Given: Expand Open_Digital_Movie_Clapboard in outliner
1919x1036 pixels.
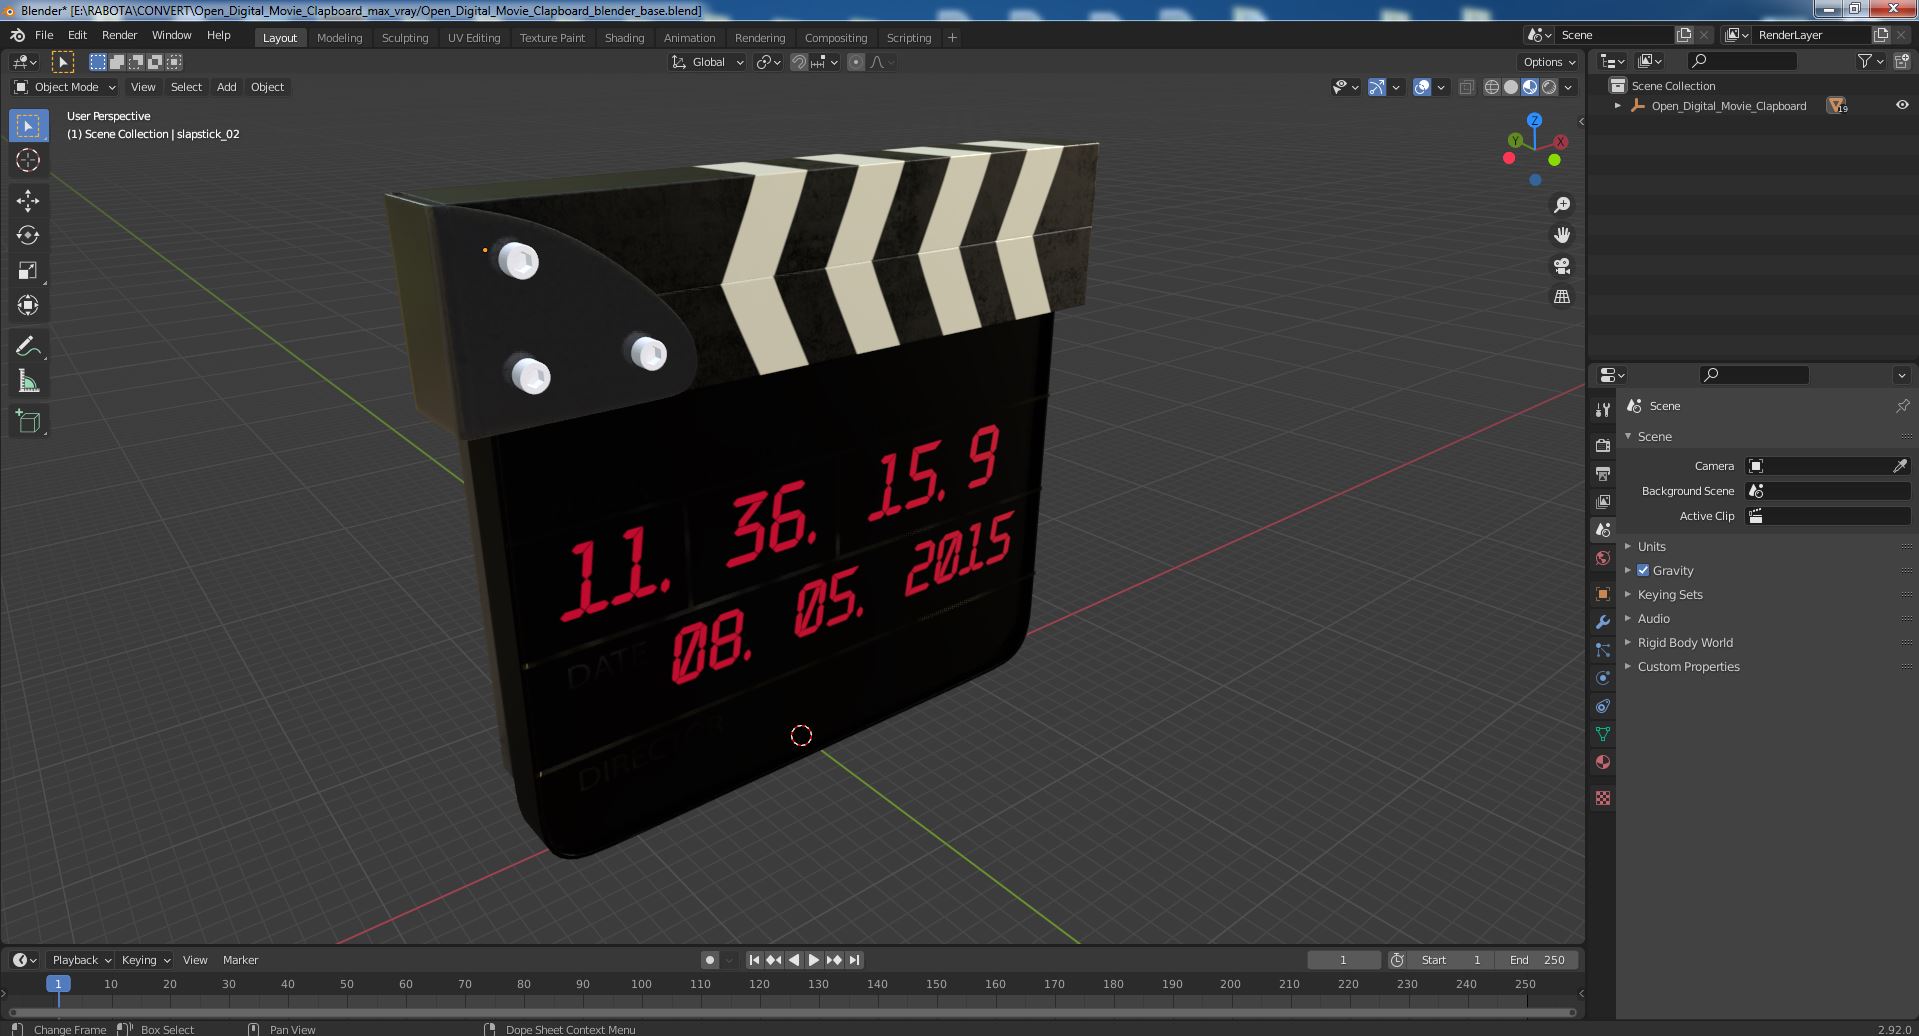Looking at the screenshot, I should tap(1617, 106).
